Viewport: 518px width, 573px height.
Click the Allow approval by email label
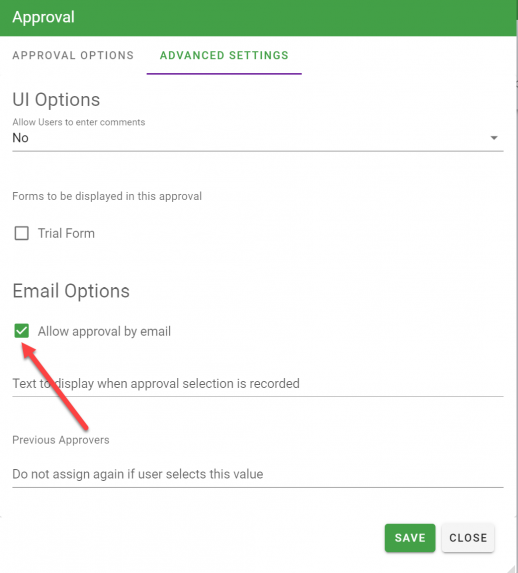coord(104,331)
